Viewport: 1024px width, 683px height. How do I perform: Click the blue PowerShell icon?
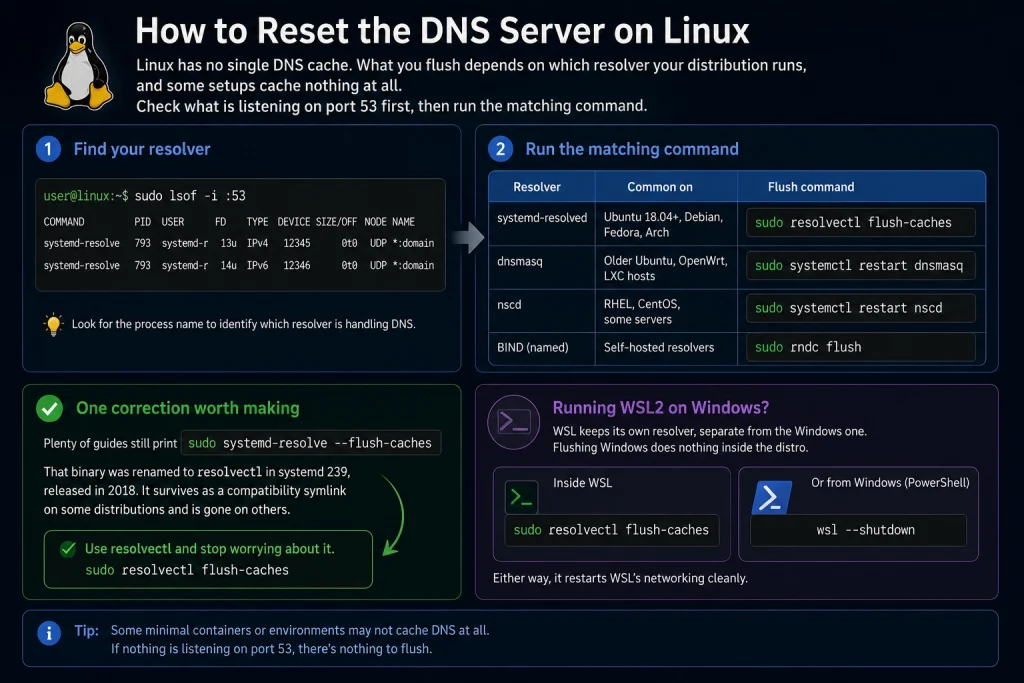(771, 498)
